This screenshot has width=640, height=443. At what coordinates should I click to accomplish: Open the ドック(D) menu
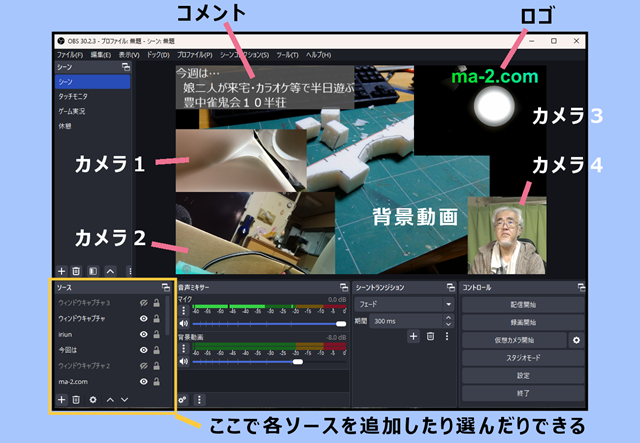click(158, 55)
